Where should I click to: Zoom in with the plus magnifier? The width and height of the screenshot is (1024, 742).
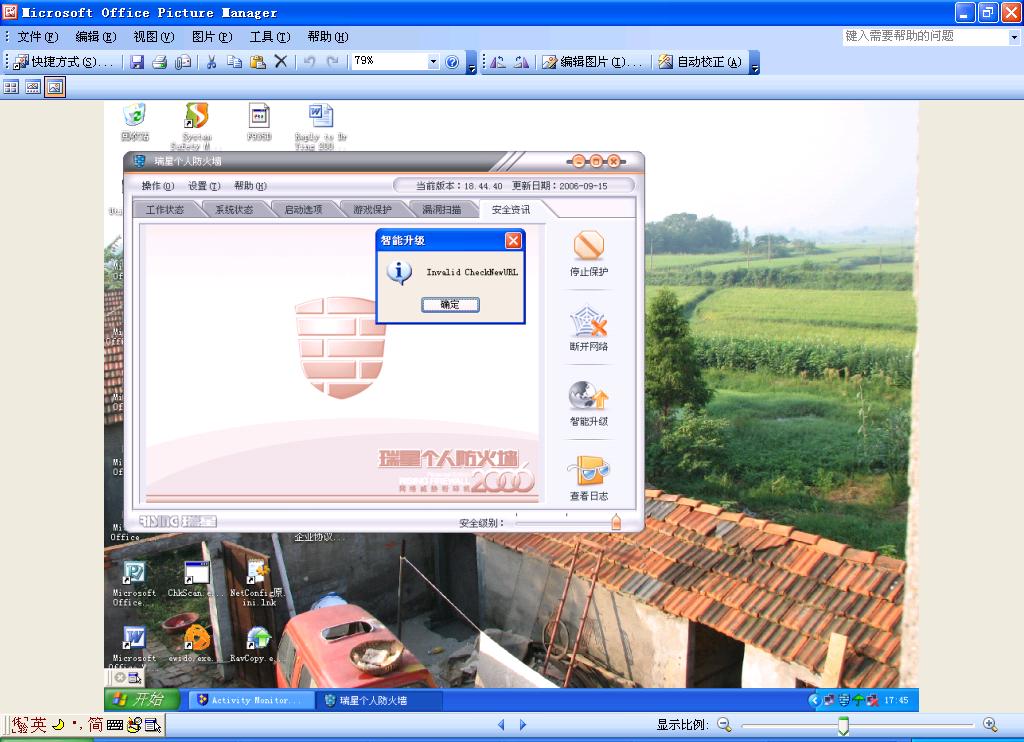[990, 724]
